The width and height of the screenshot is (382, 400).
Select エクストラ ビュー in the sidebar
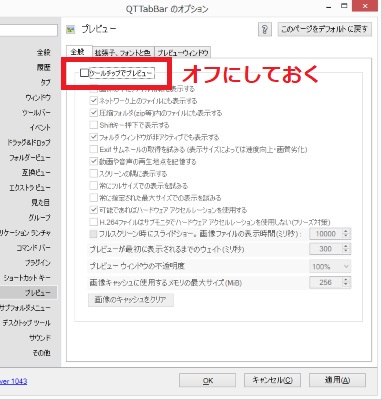(30, 188)
